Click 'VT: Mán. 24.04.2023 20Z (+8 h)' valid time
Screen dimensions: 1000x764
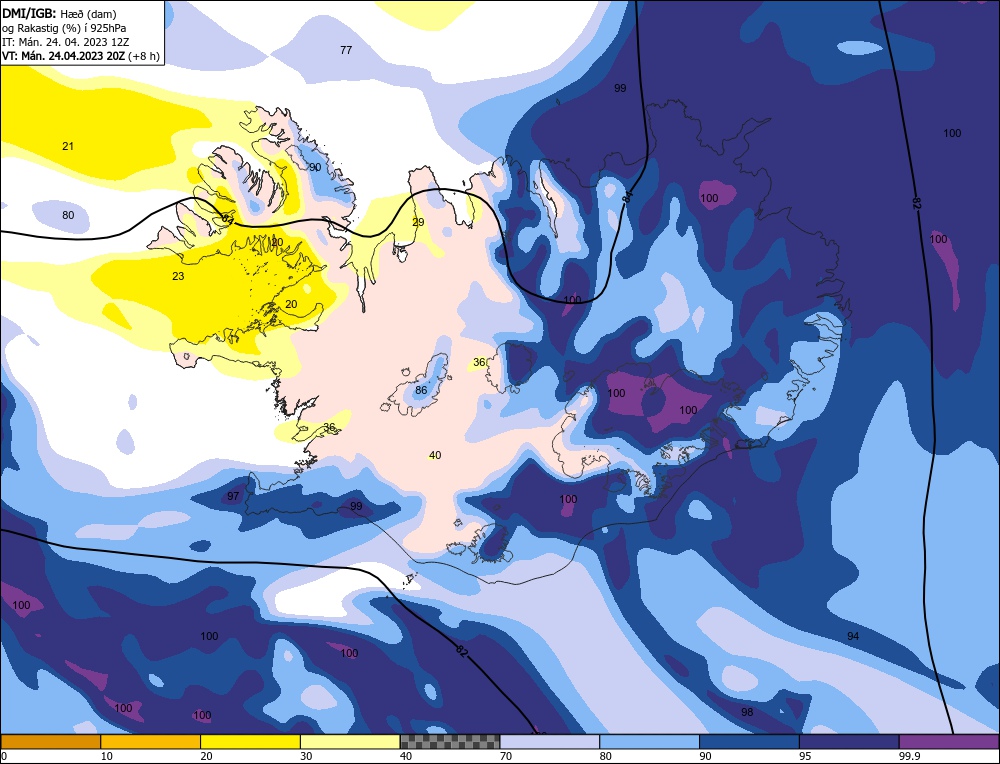[x=81, y=55]
